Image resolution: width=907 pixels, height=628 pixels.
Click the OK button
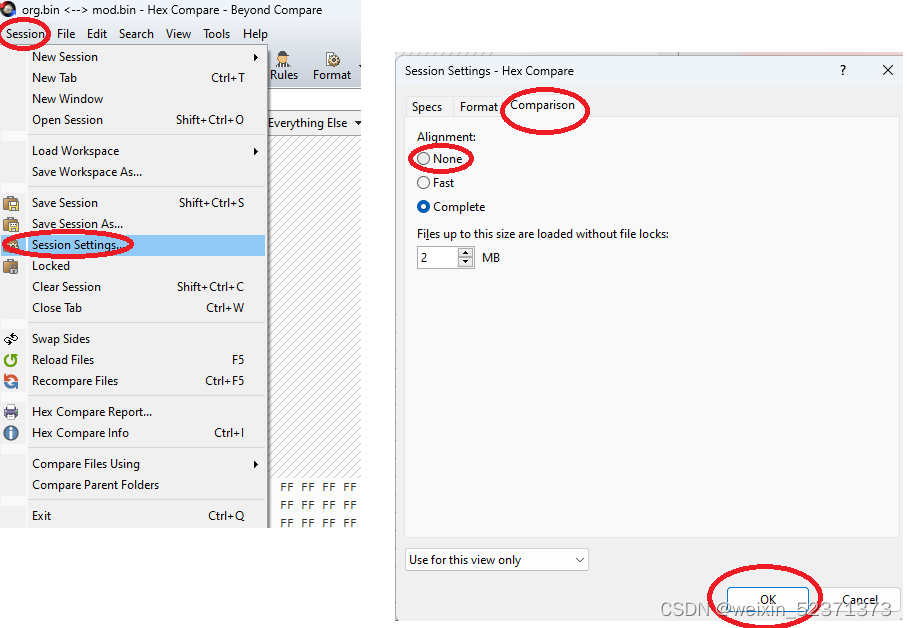point(768,600)
